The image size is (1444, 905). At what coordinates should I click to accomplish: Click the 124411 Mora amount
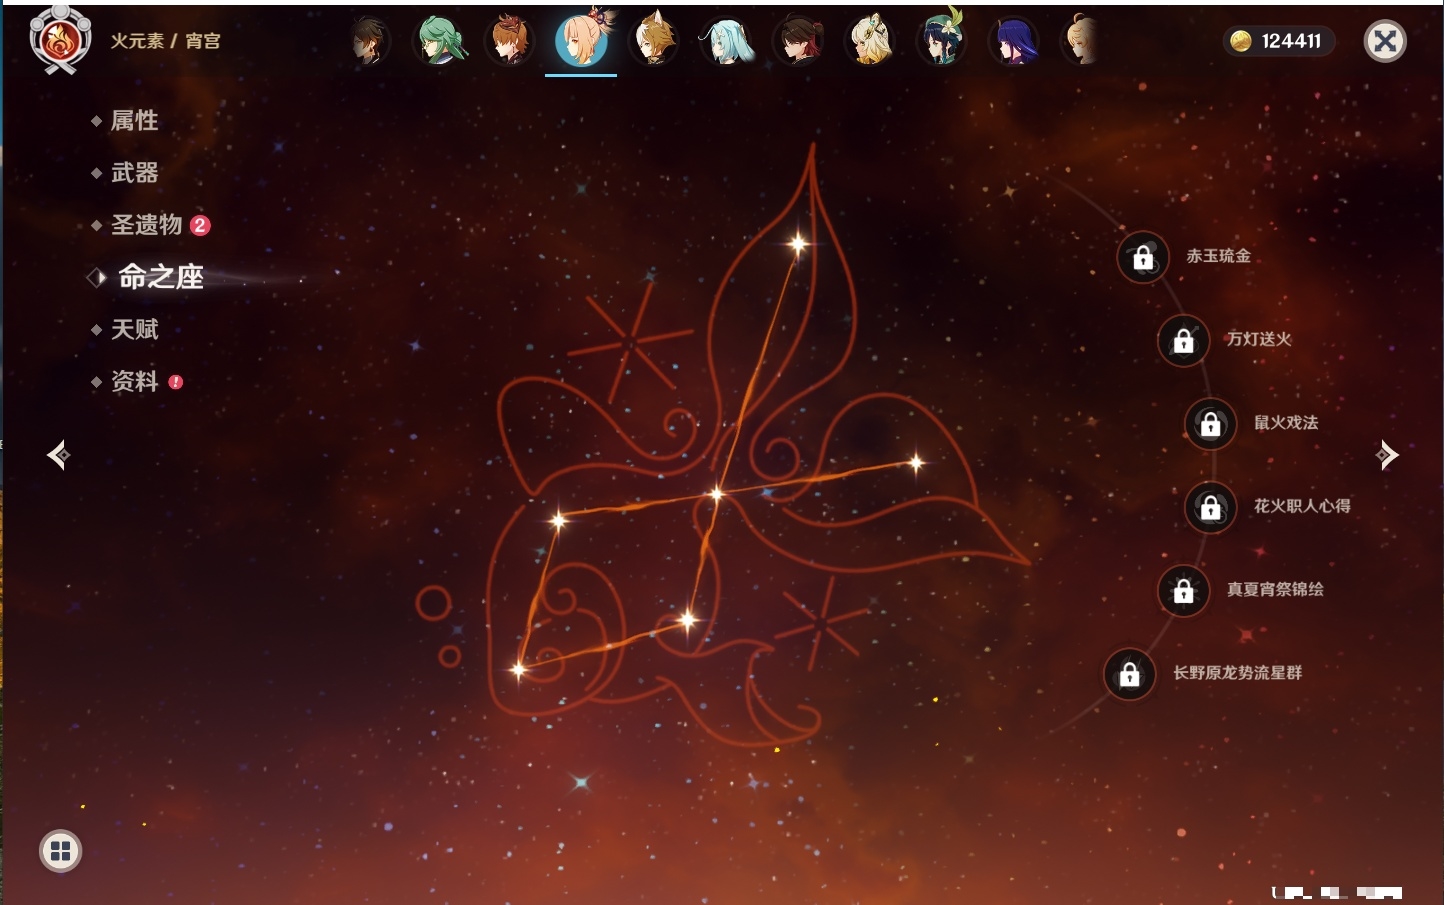click(1291, 41)
